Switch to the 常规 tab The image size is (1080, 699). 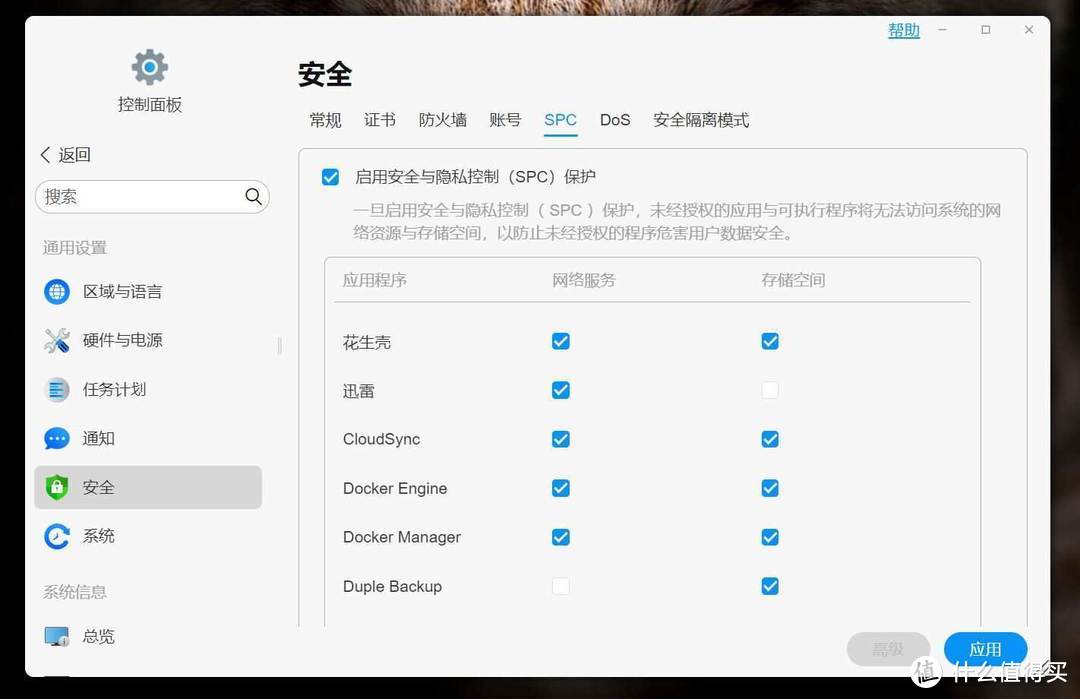coord(325,121)
